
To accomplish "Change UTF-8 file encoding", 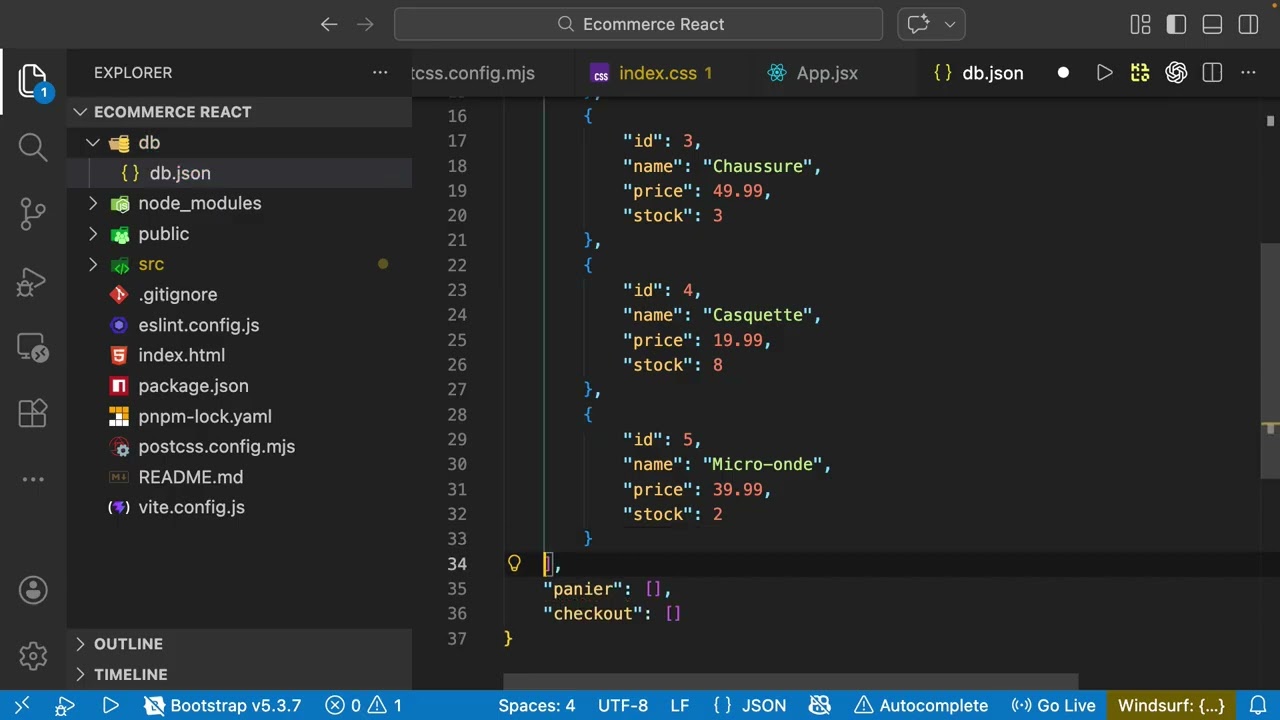I will click(x=623, y=706).
